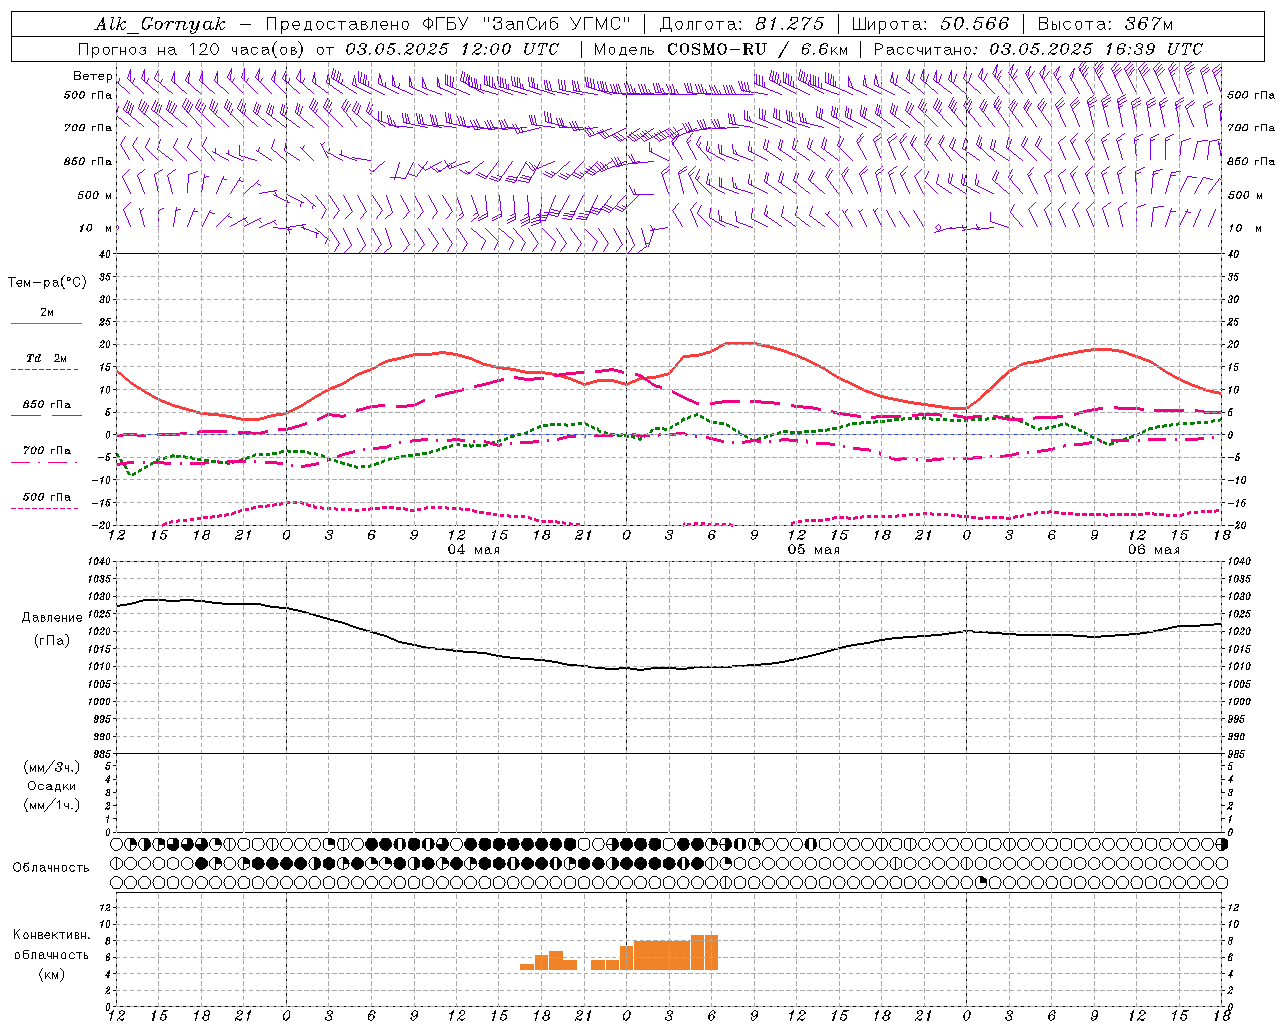This screenshot has height=1024, width=1280.
Task: Click the "Тем-ра(°C)" temperature legend title
Action: tap(47, 283)
